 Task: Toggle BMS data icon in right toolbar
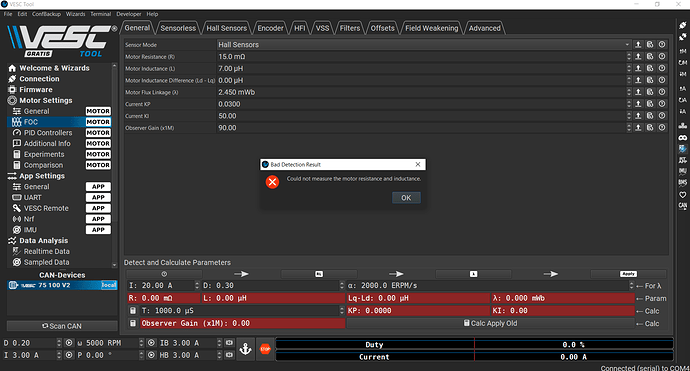pos(683,183)
